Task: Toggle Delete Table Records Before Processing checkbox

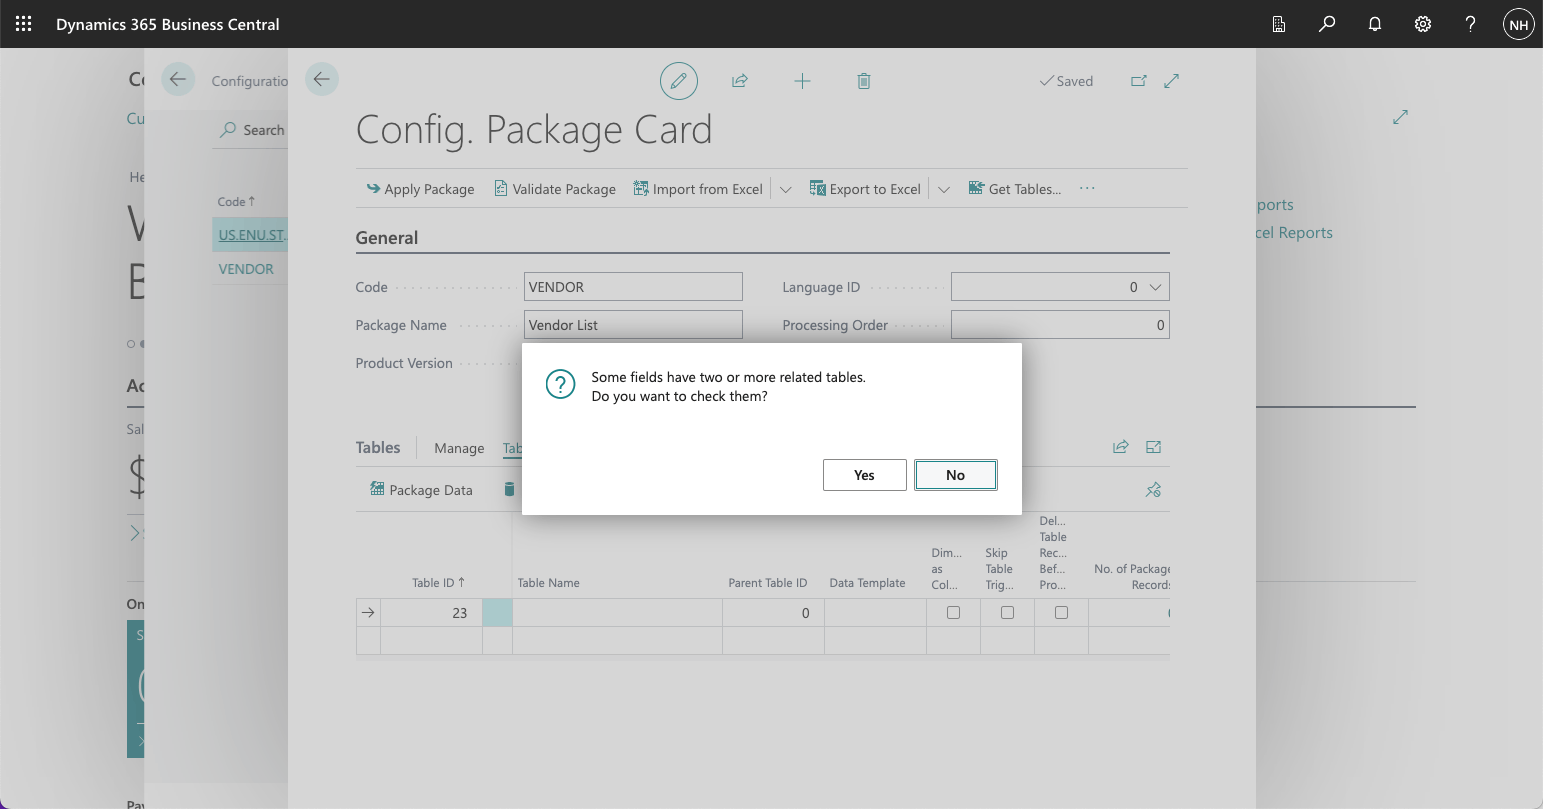Action: coord(1061,613)
